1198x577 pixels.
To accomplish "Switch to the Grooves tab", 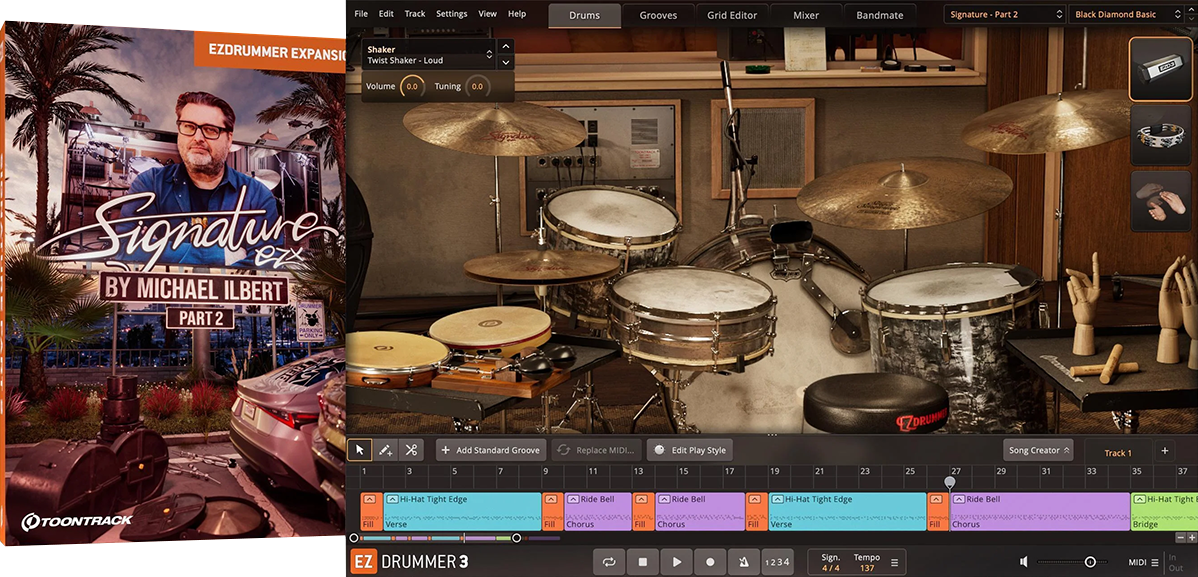I will [x=658, y=15].
